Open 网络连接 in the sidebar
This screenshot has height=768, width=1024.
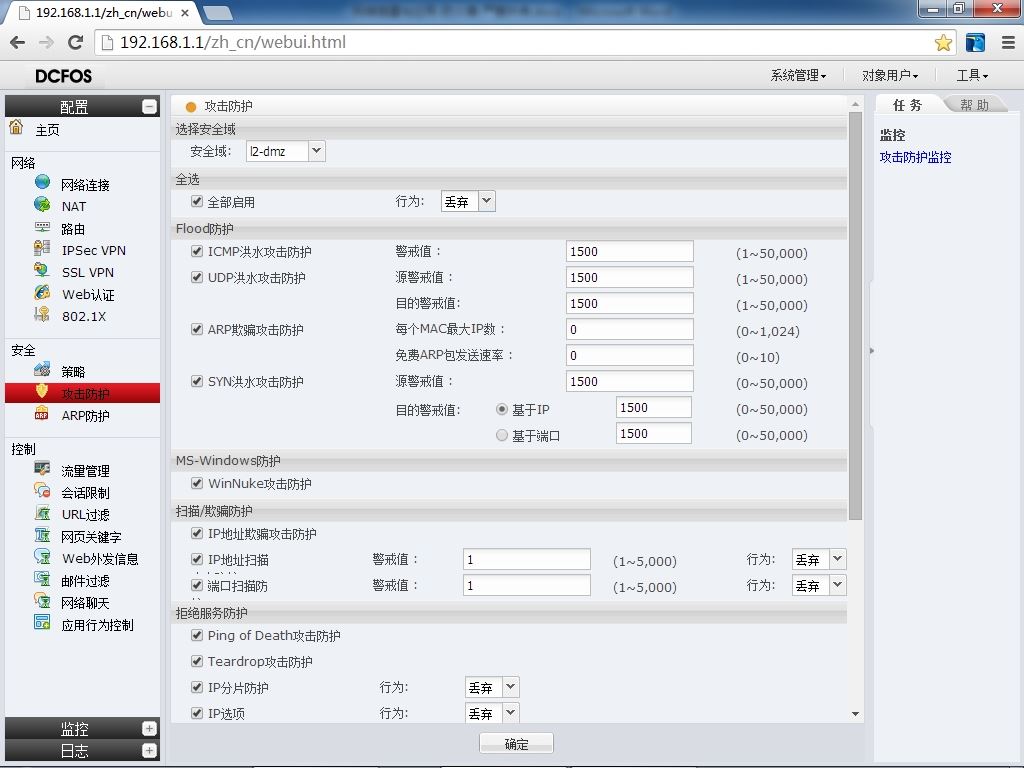tap(85, 185)
